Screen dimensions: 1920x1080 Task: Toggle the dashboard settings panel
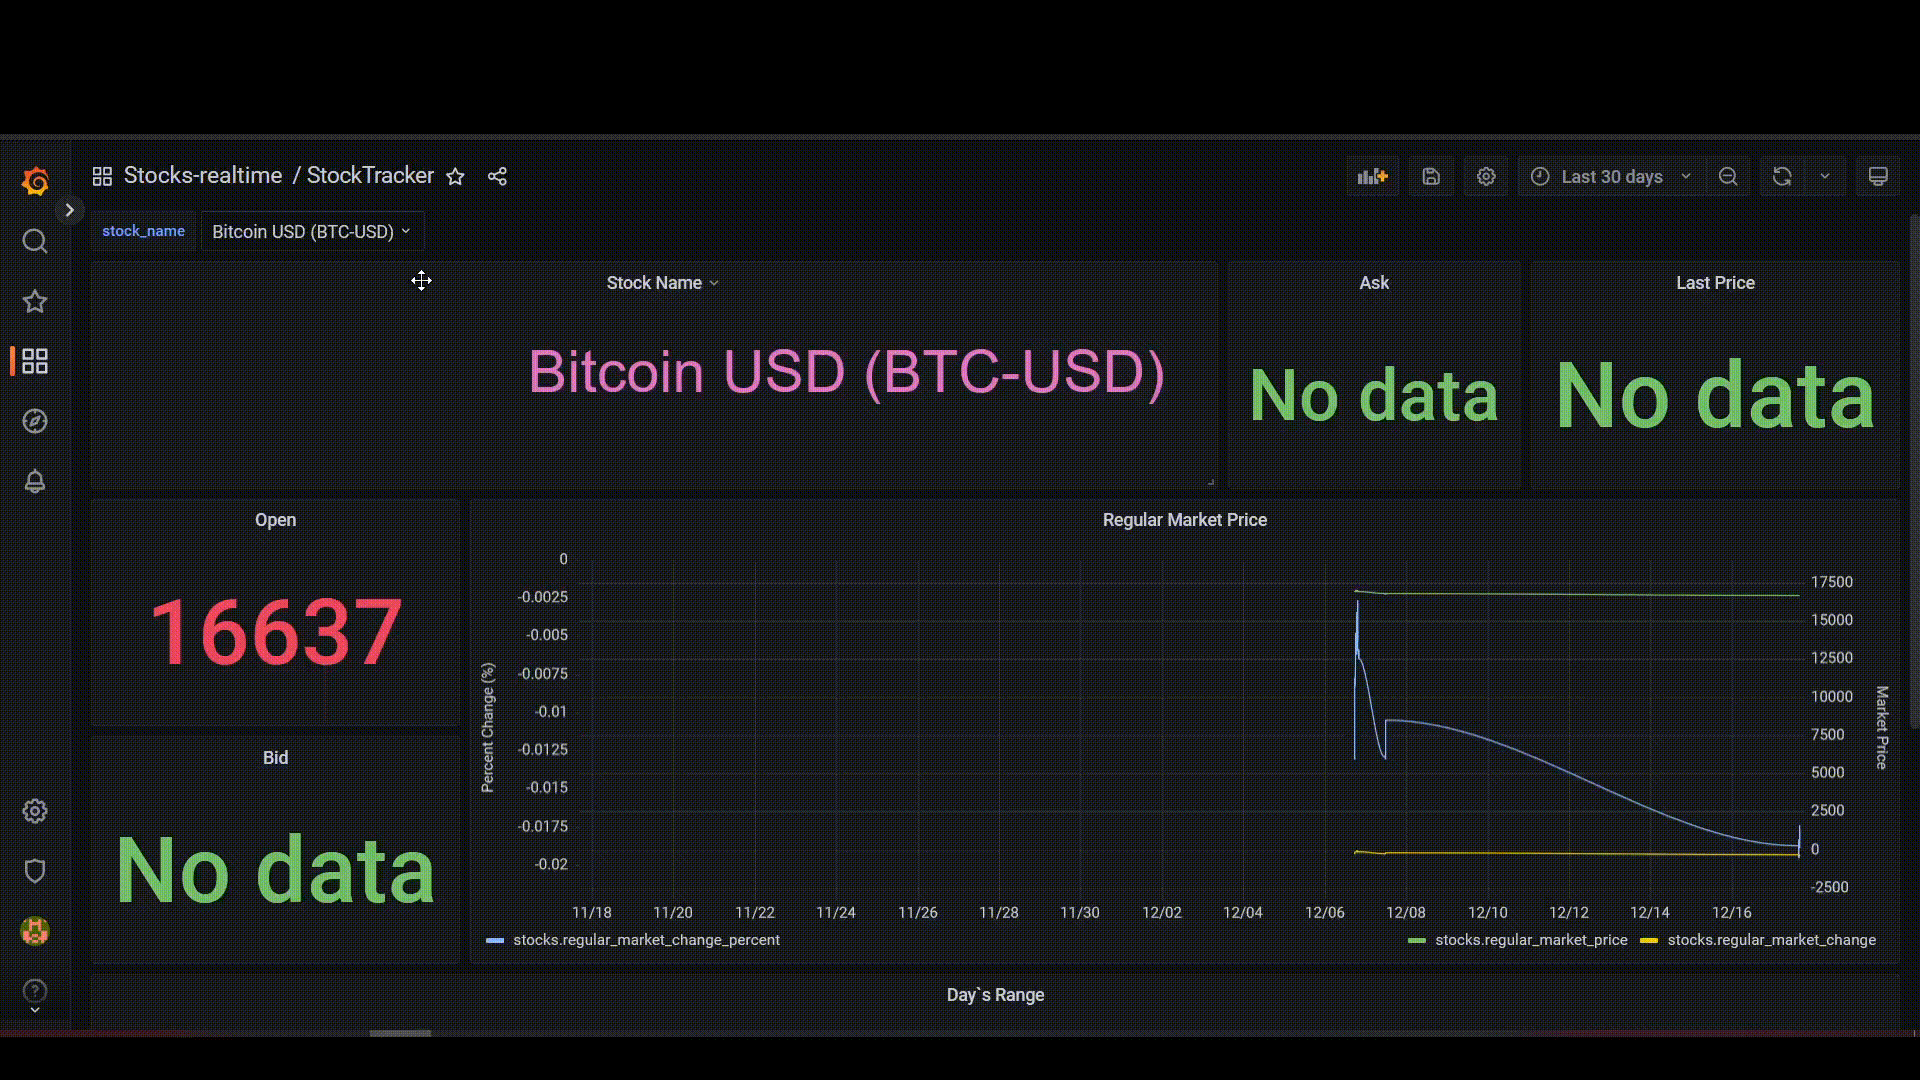click(1486, 175)
